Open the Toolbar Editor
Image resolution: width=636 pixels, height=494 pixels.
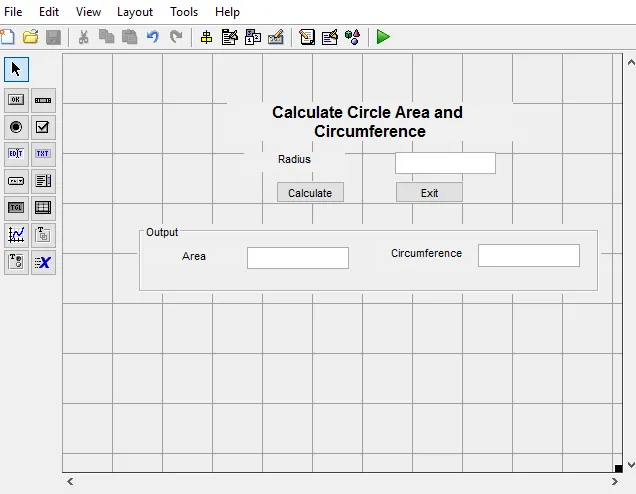click(276, 37)
